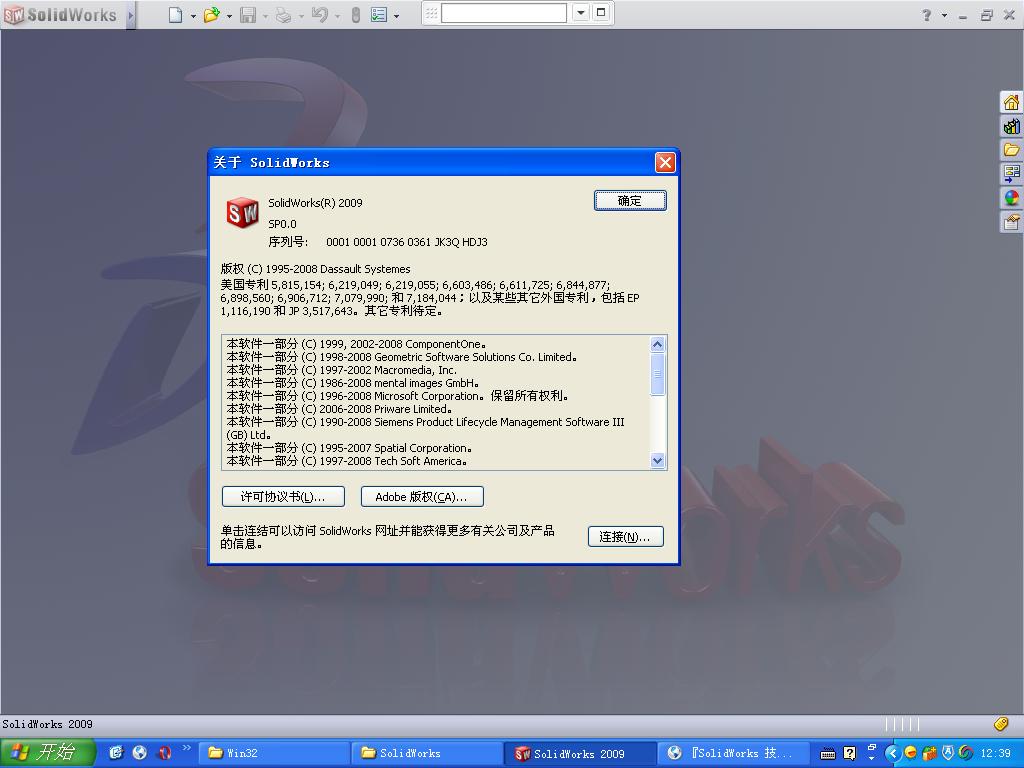
Task: Click the Tech Soft America line in the credits list
Action: [x=347, y=461]
